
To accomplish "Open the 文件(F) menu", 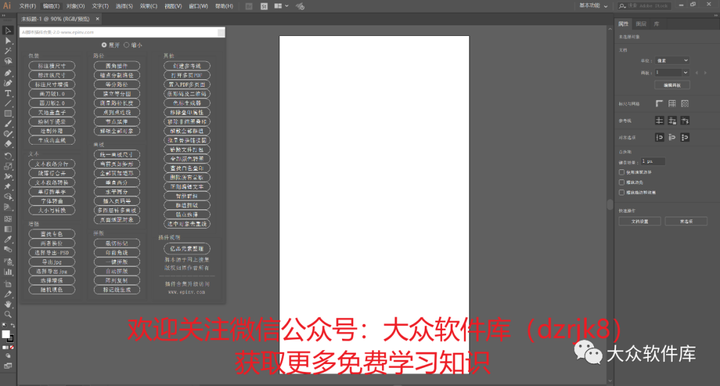I will coord(28,6).
